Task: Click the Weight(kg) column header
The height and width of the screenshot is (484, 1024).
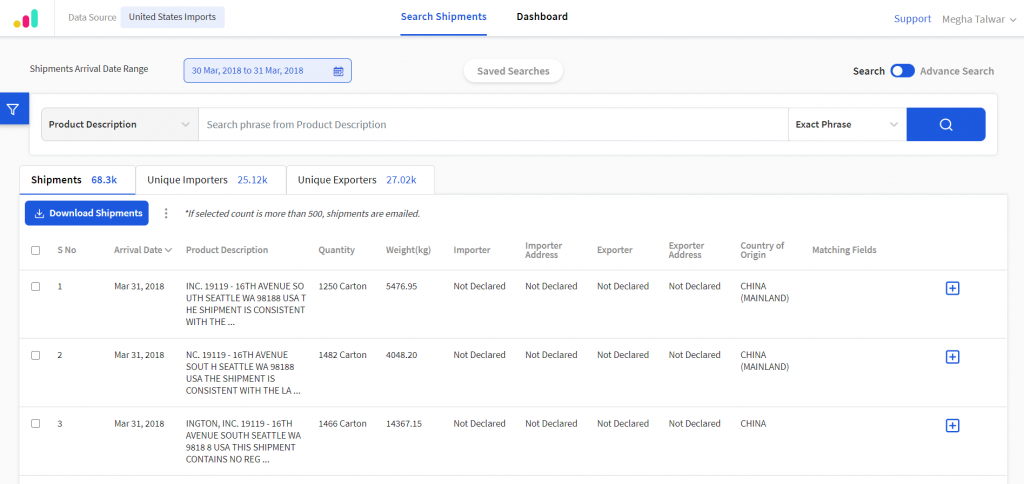Action: pos(408,250)
